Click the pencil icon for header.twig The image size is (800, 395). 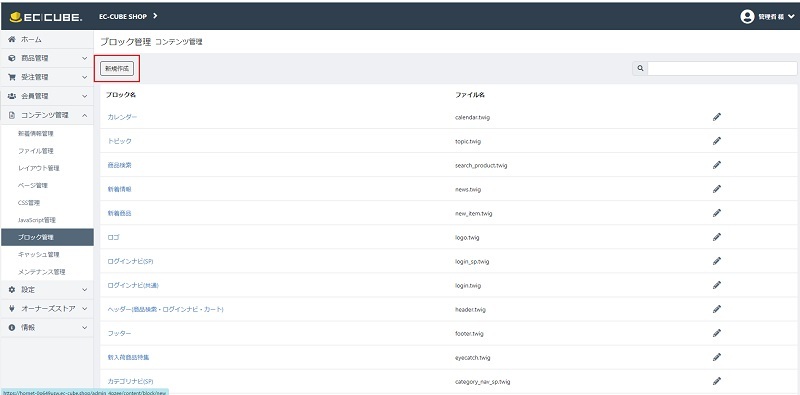pyautogui.click(x=717, y=309)
